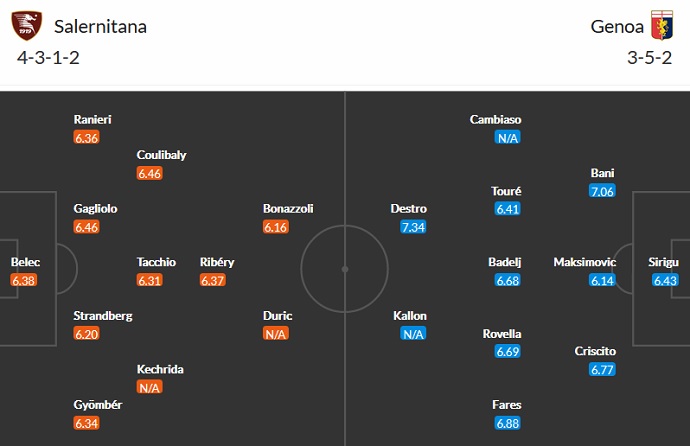Open player Maksimovic's name
The width and height of the screenshot is (690, 446).
(x=585, y=262)
